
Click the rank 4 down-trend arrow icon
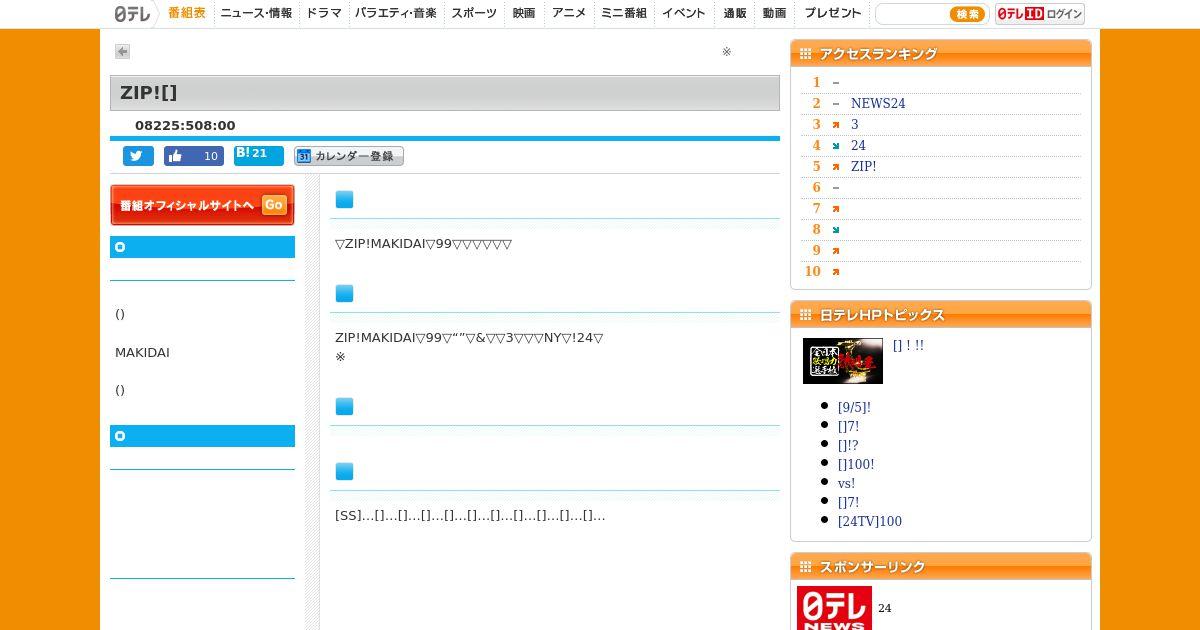click(836, 146)
